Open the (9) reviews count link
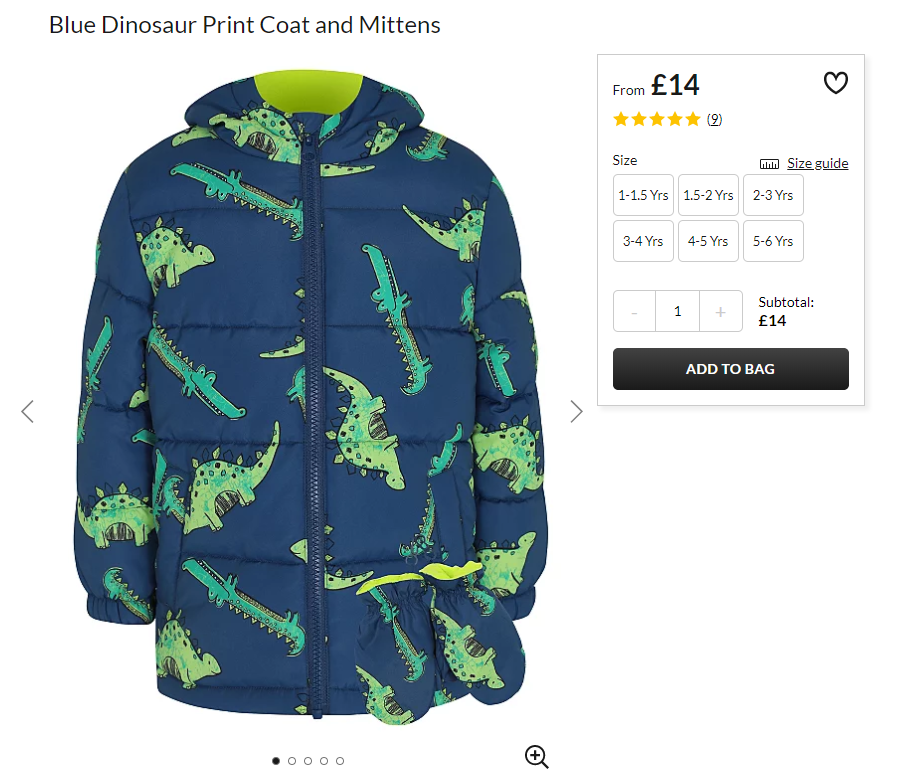This screenshot has height=775, width=897. pyautogui.click(x=714, y=119)
